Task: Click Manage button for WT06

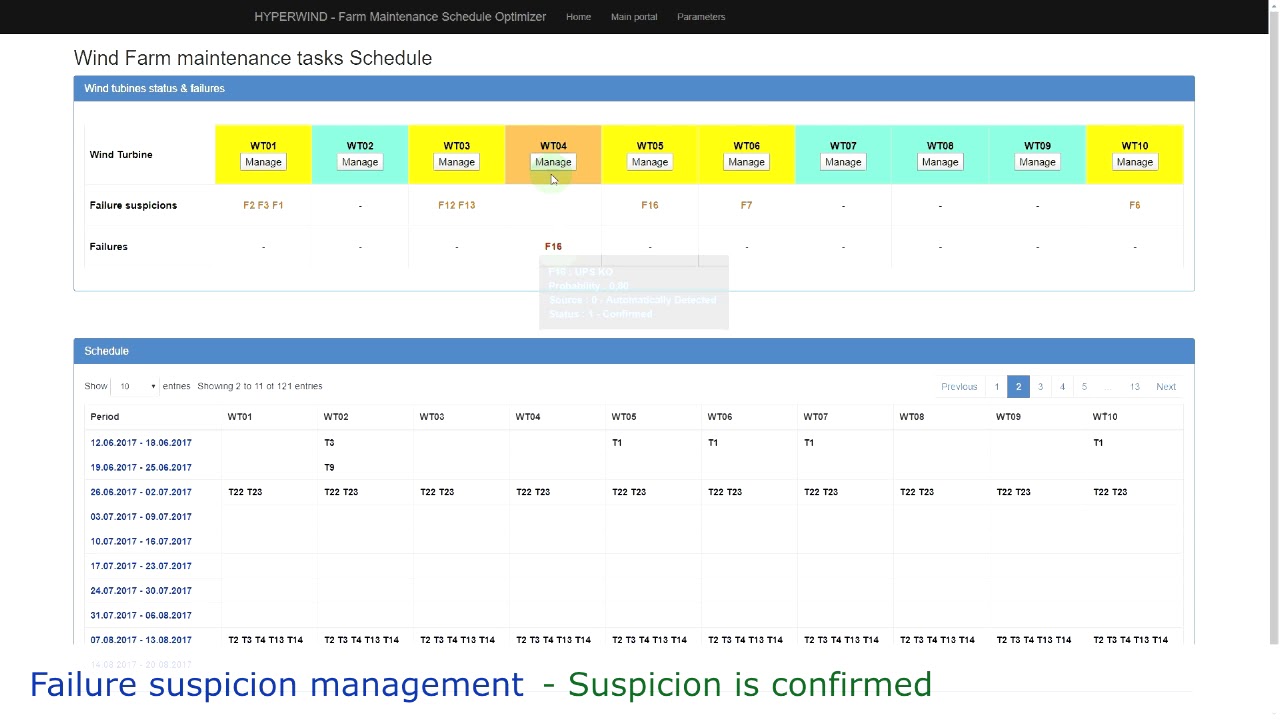Action: coord(746,162)
